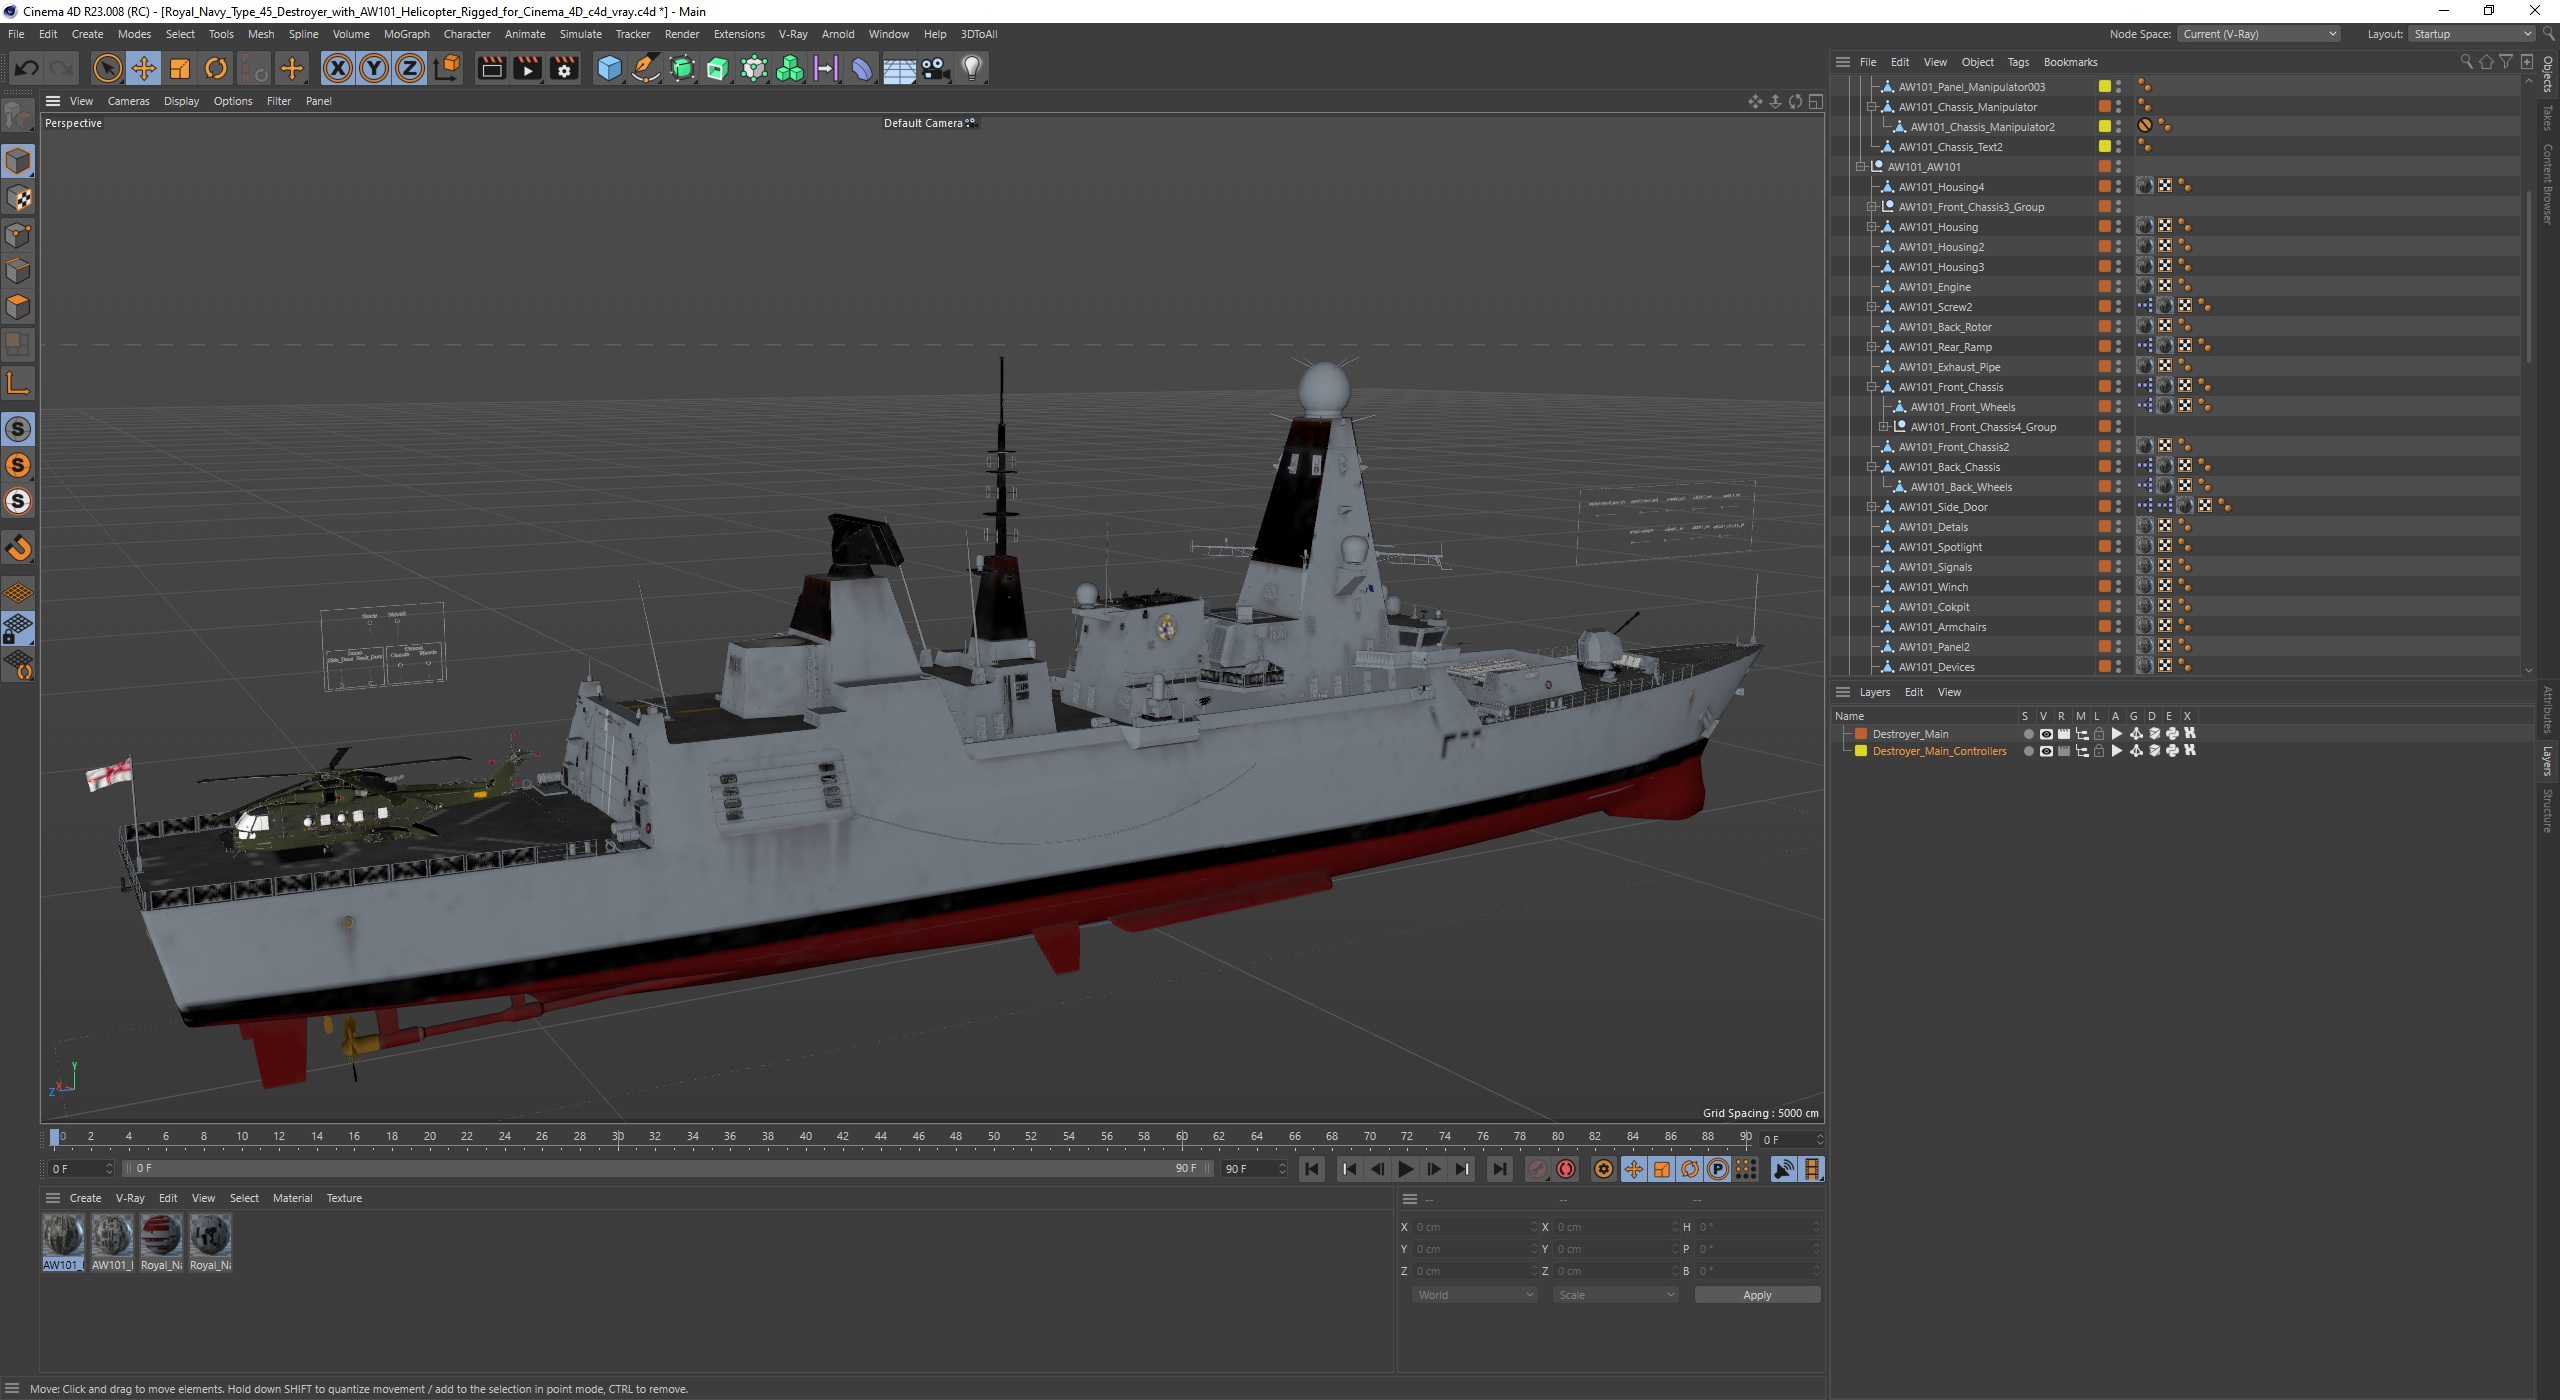The width and height of the screenshot is (2560, 1400).
Task: Click the X position input field
Action: (x=1475, y=1227)
